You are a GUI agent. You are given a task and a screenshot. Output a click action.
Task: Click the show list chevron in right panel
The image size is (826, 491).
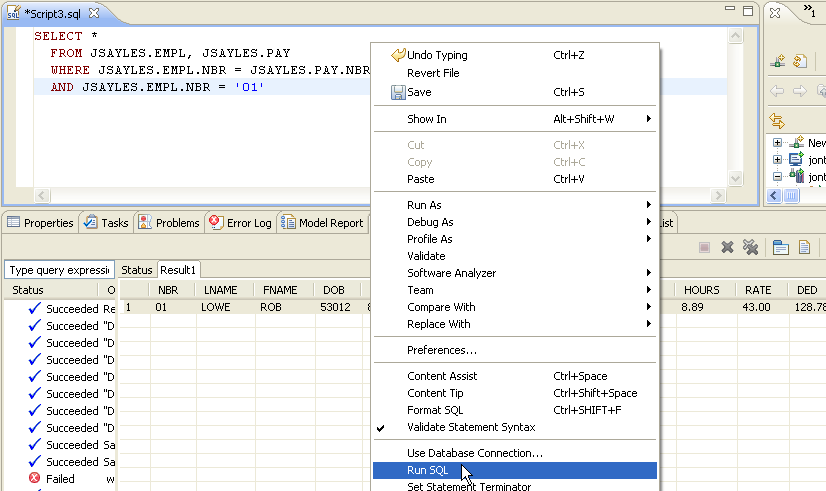[x=810, y=11]
